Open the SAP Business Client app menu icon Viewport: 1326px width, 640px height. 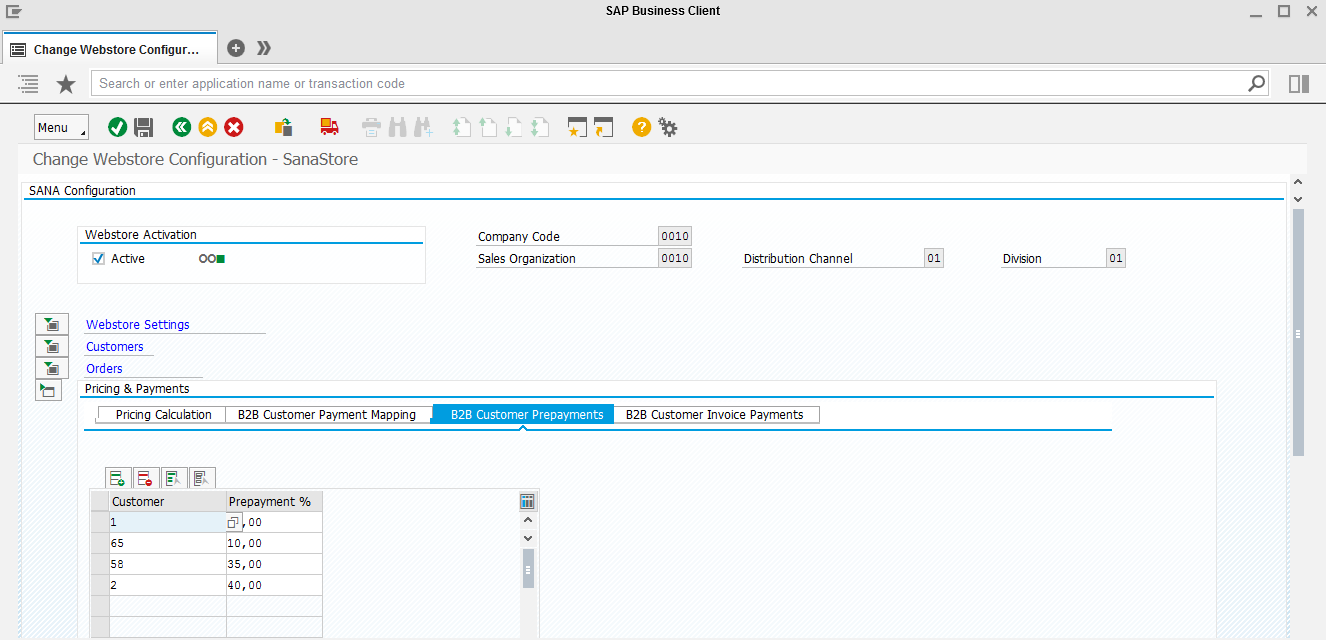point(13,11)
